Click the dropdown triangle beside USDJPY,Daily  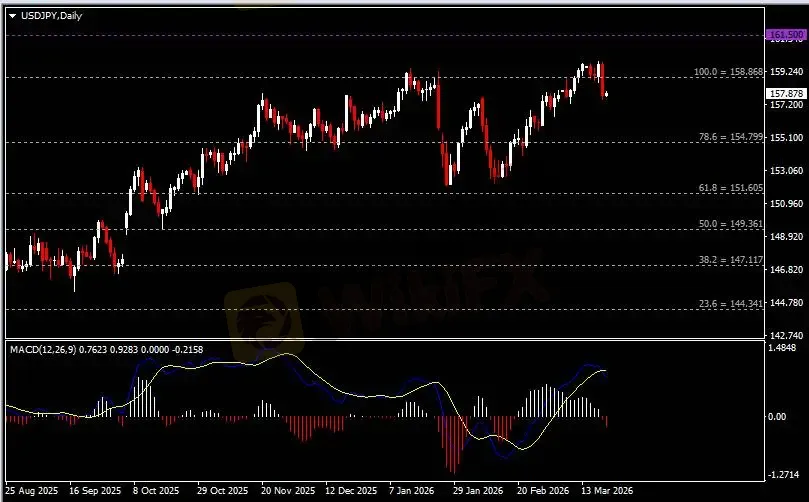12,15
